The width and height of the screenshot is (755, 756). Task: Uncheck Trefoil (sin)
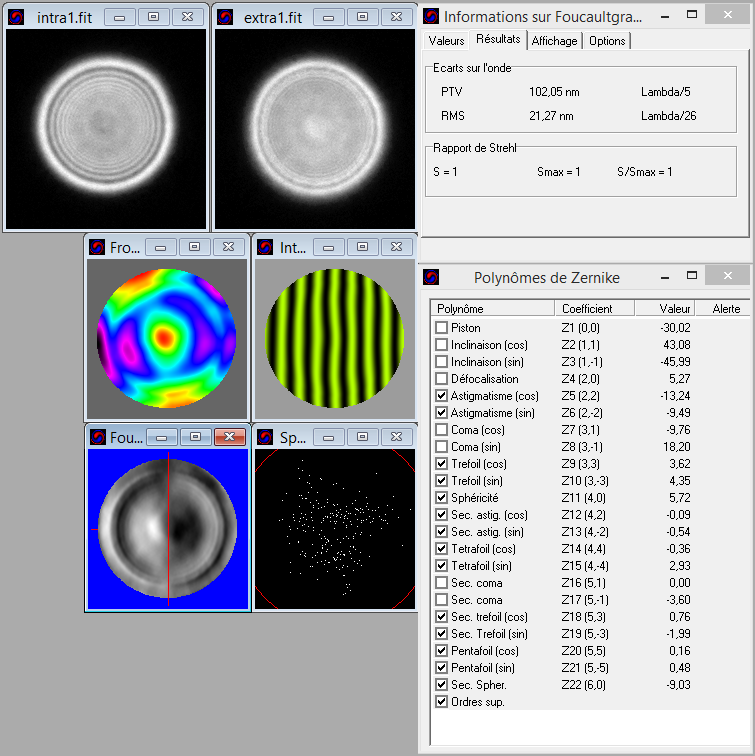[441, 481]
